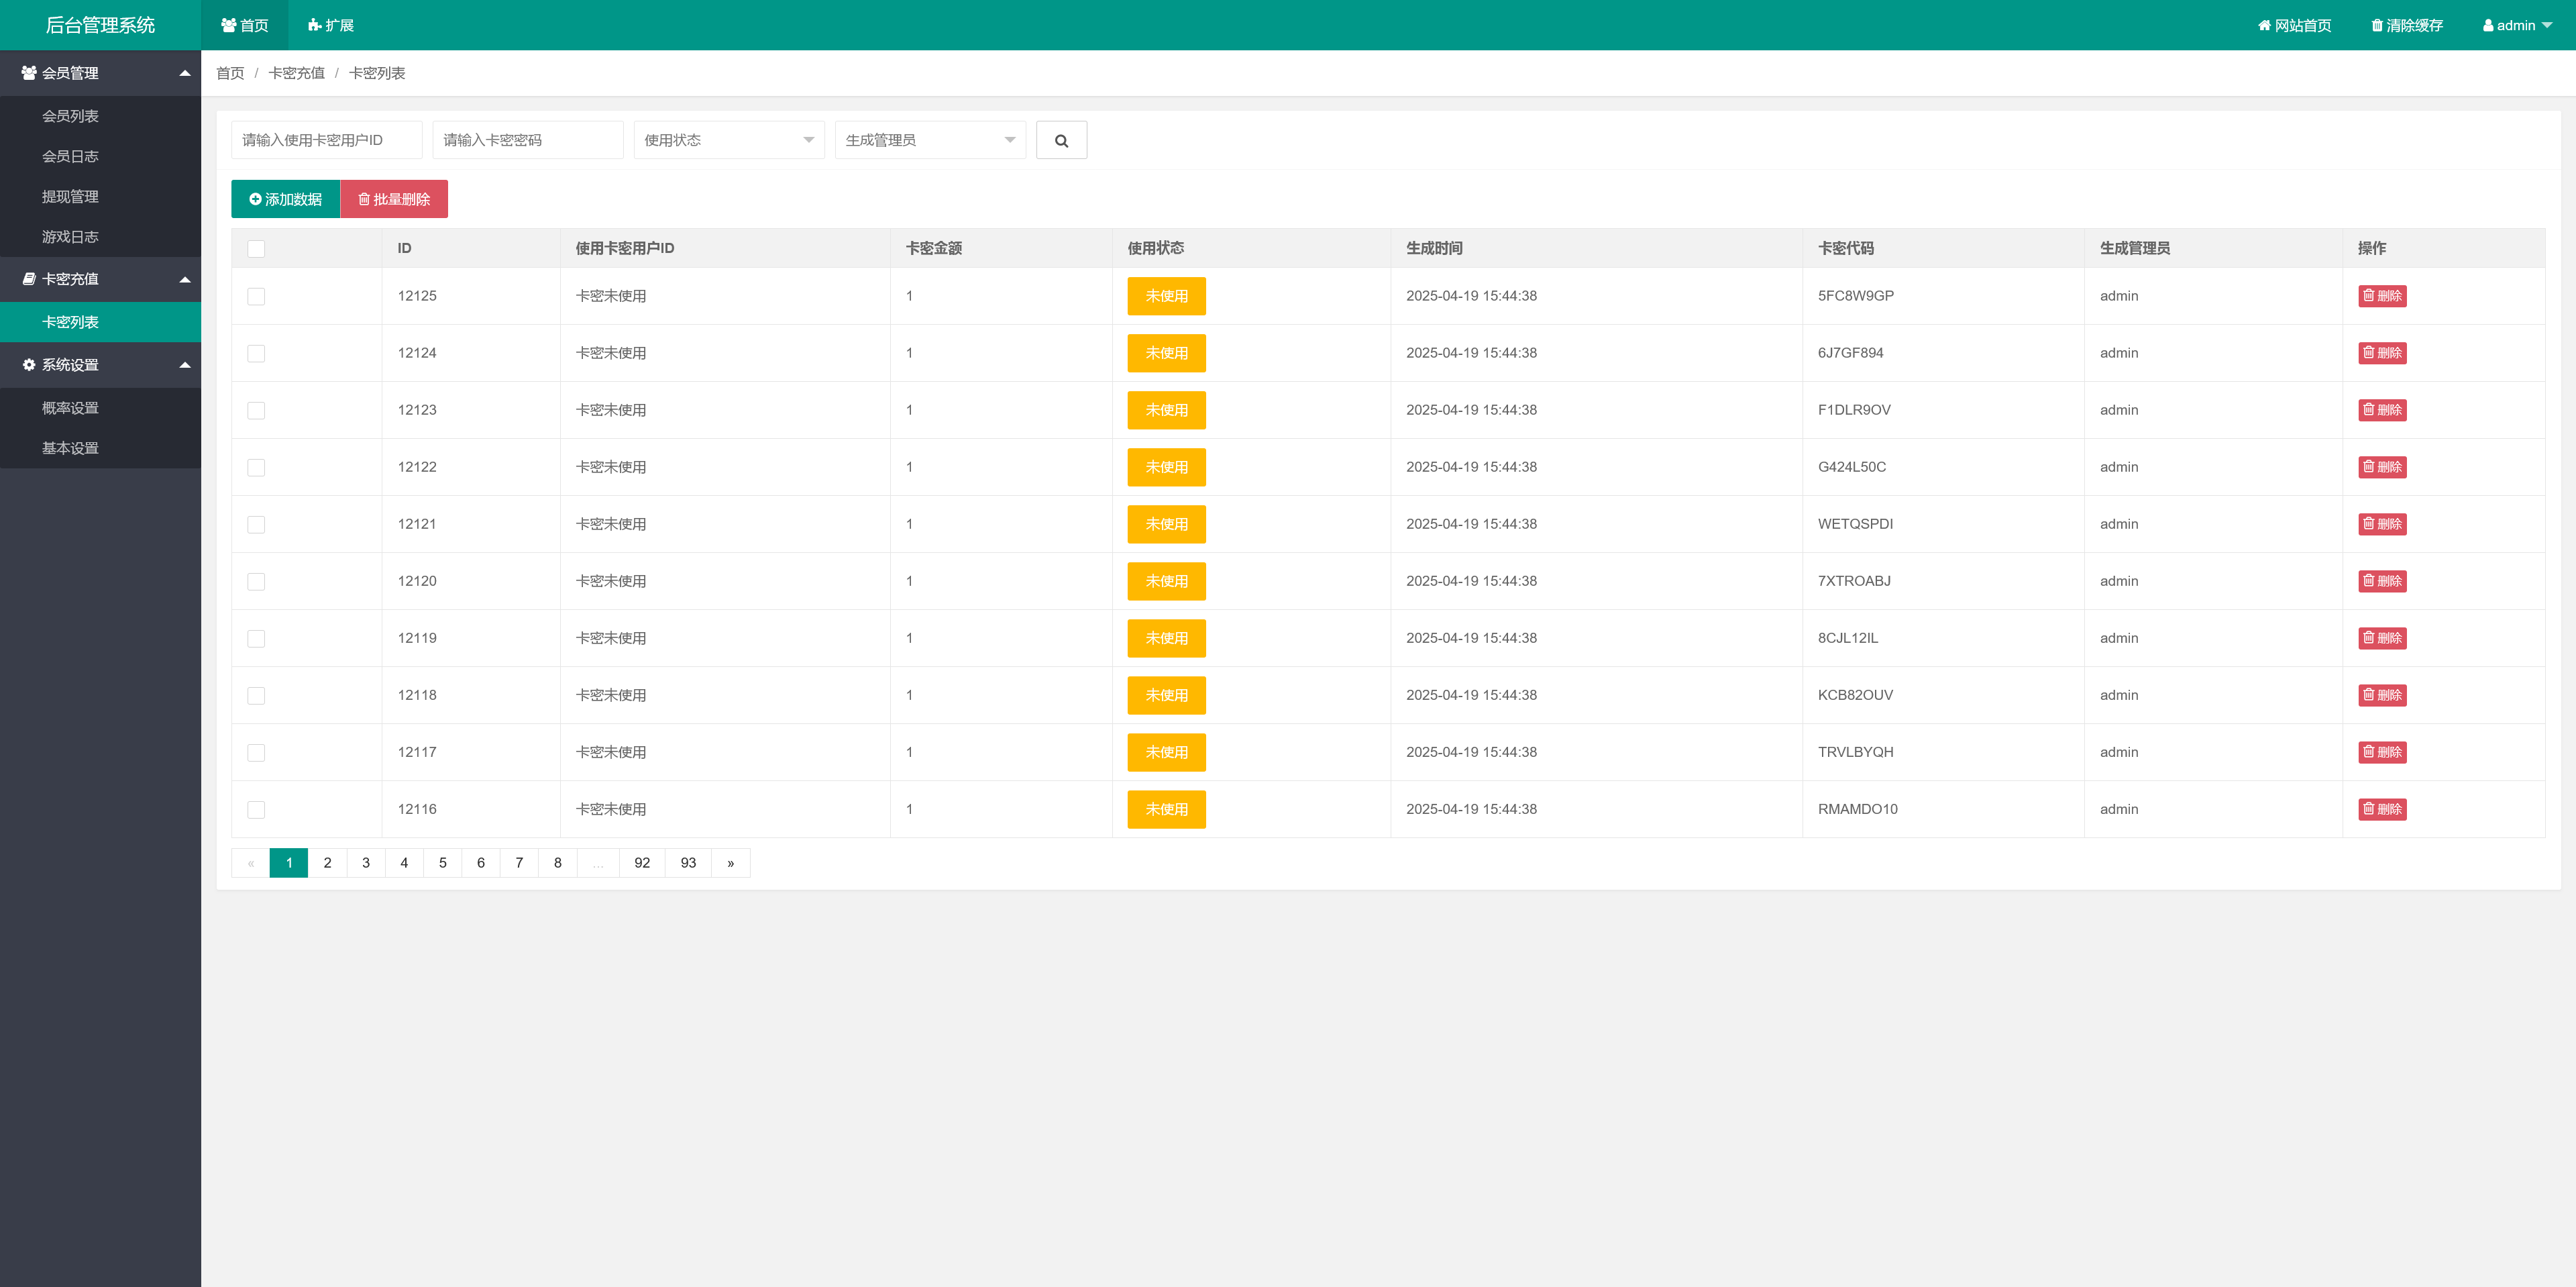The image size is (2576, 1287).
Task: Open 概率设置 in the sidebar
Action: click(70, 408)
